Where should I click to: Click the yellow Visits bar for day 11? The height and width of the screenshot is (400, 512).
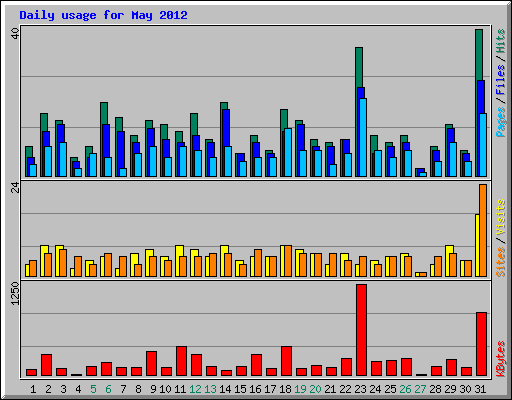[x=179, y=251]
